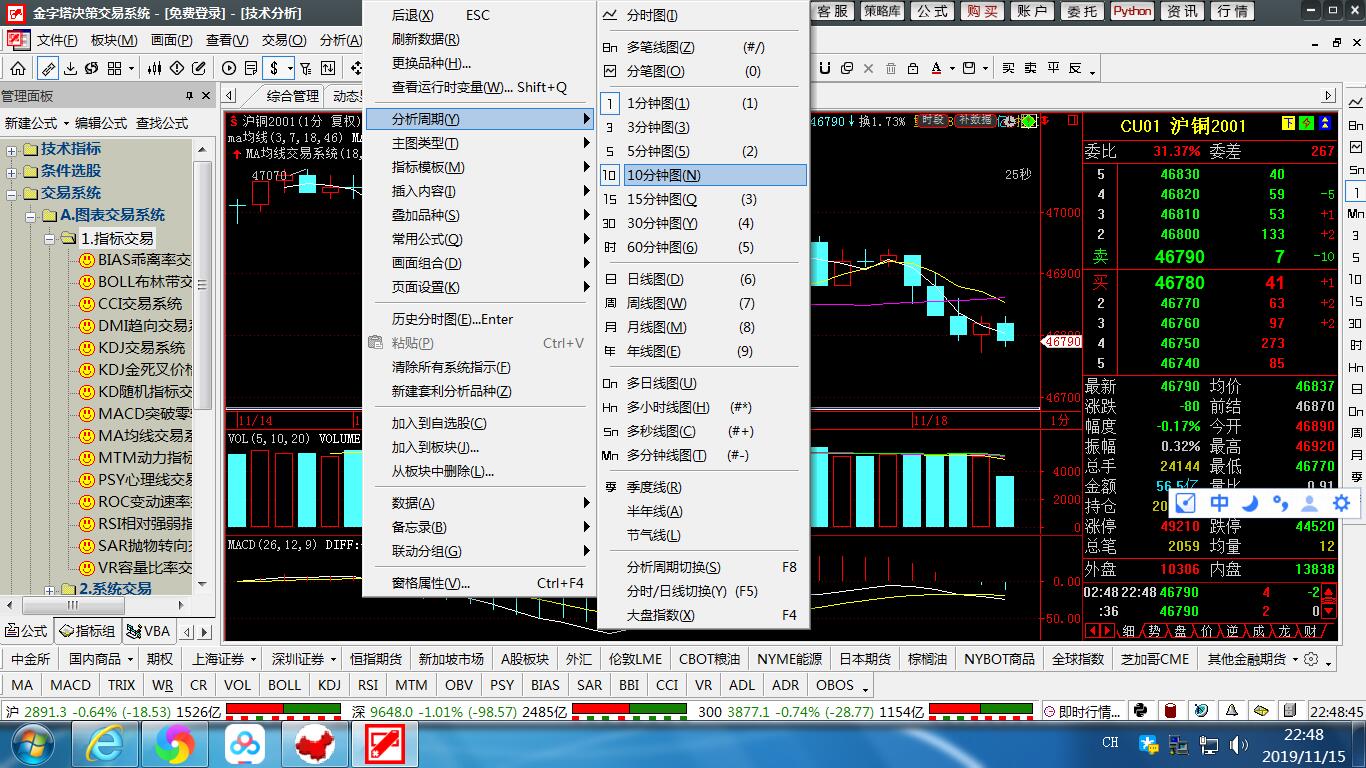Open the 主图类型 submenu
This screenshot has width=1366, height=768.
coord(480,143)
